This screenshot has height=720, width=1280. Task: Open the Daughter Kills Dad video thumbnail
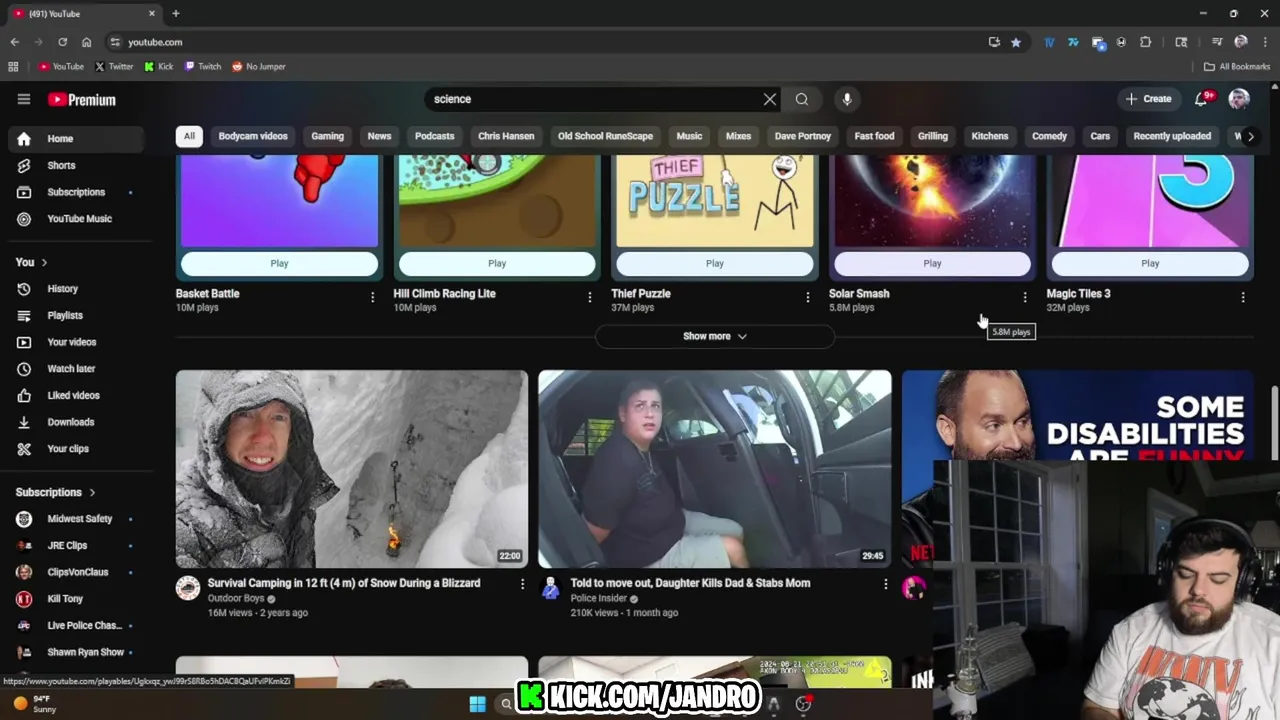(x=714, y=469)
